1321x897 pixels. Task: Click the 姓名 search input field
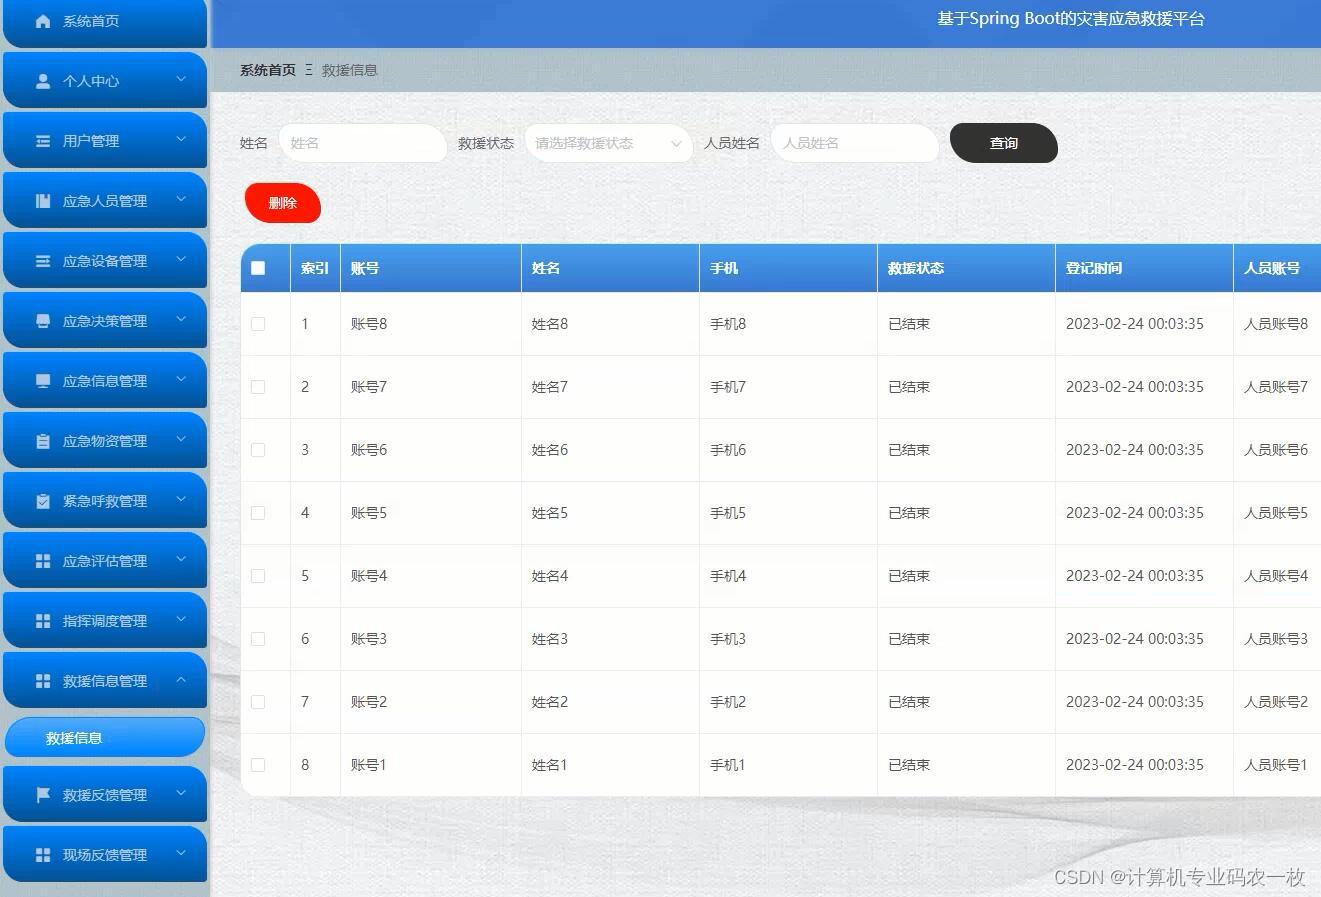[362, 143]
